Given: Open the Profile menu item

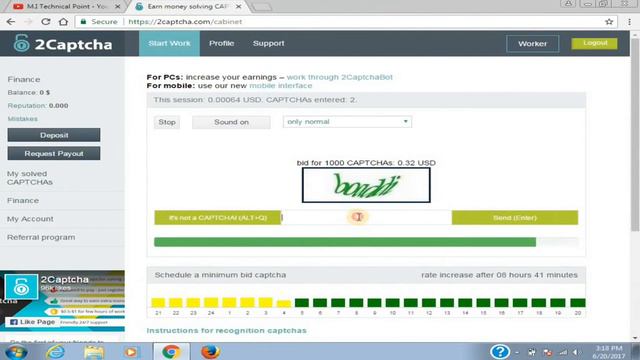Looking at the screenshot, I should (222, 43).
